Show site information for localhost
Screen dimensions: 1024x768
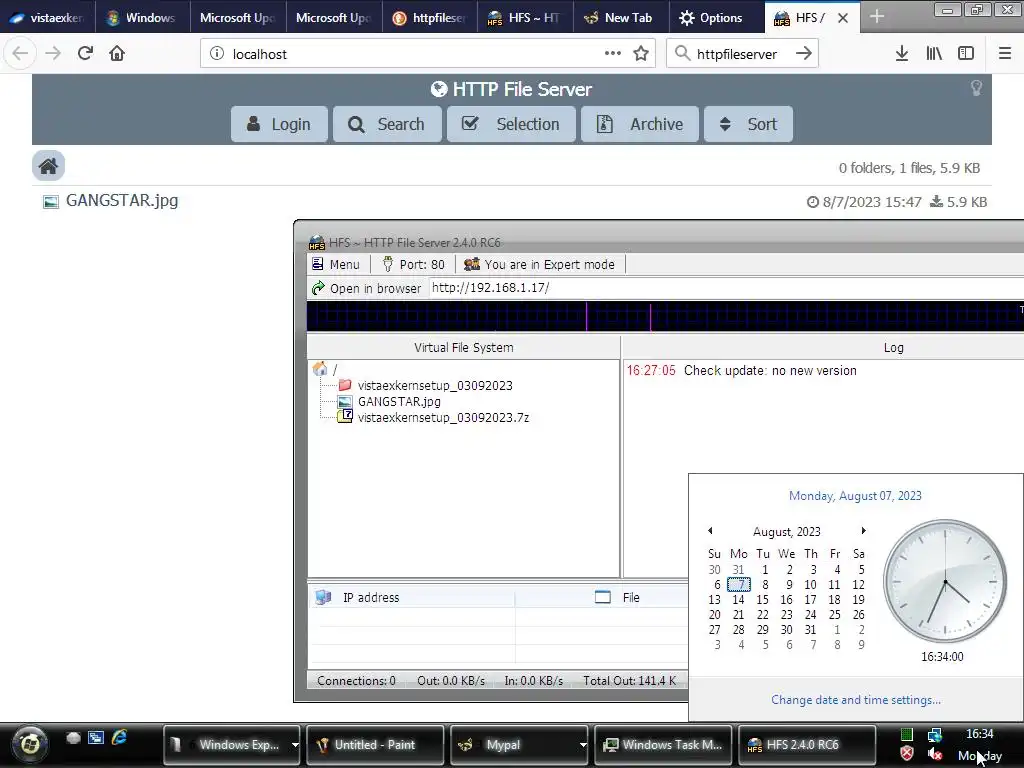217,54
